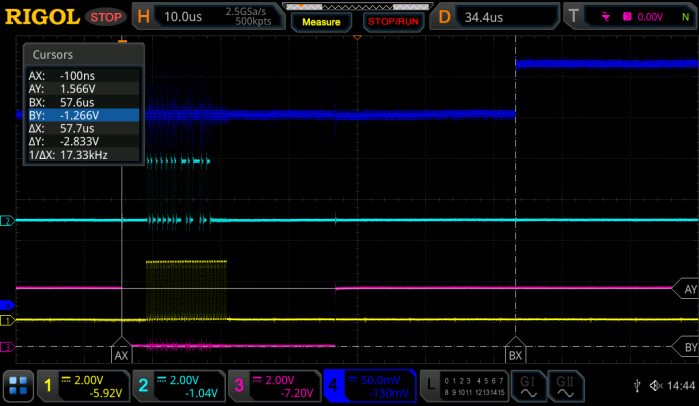
Task: Open the function navigation grid icon
Action: (18, 386)
